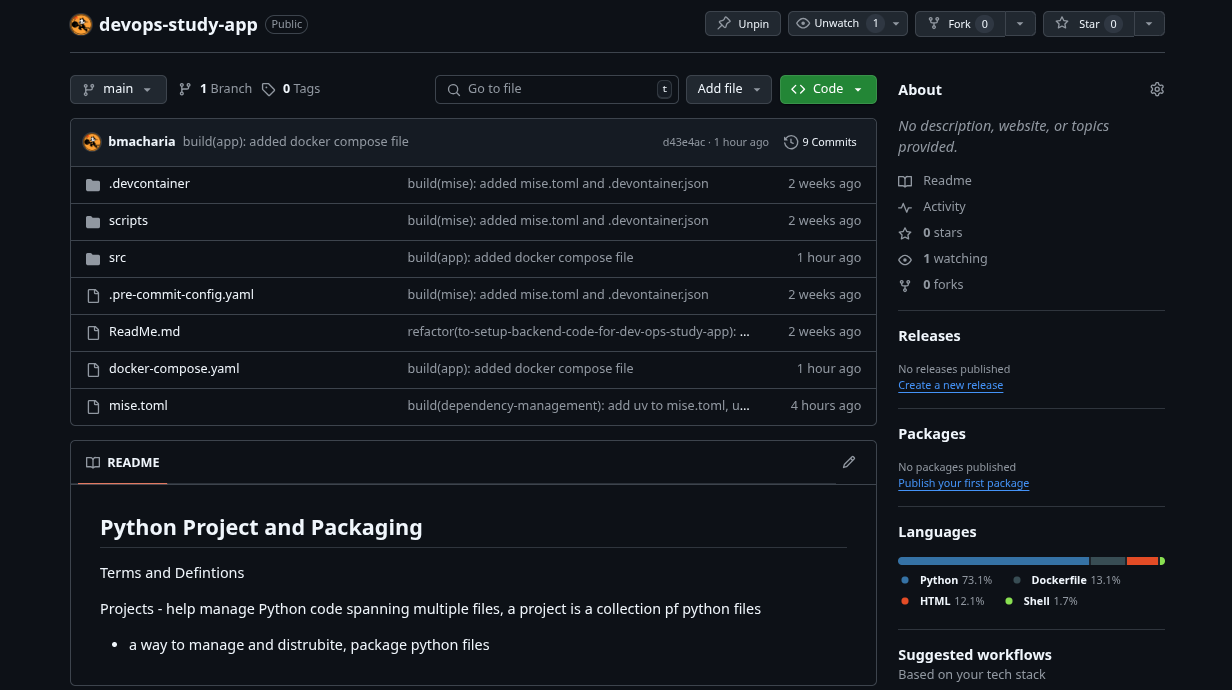This screenshot has height=690, width=1232.
Task: Open the 9 Commits history
Action: pyautogui.click(x=820, y=142)
